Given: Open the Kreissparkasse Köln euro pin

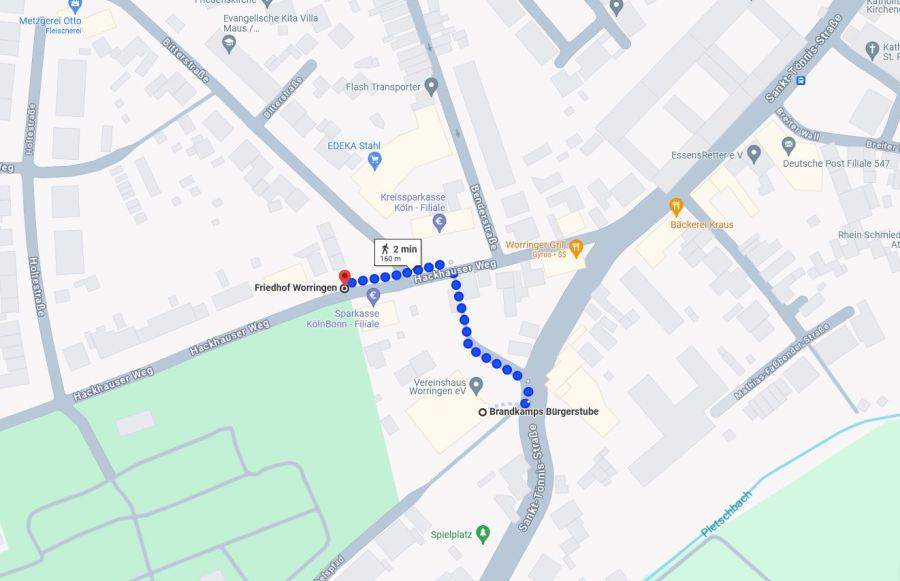Looking at the screenshot, I should (439, 223).
